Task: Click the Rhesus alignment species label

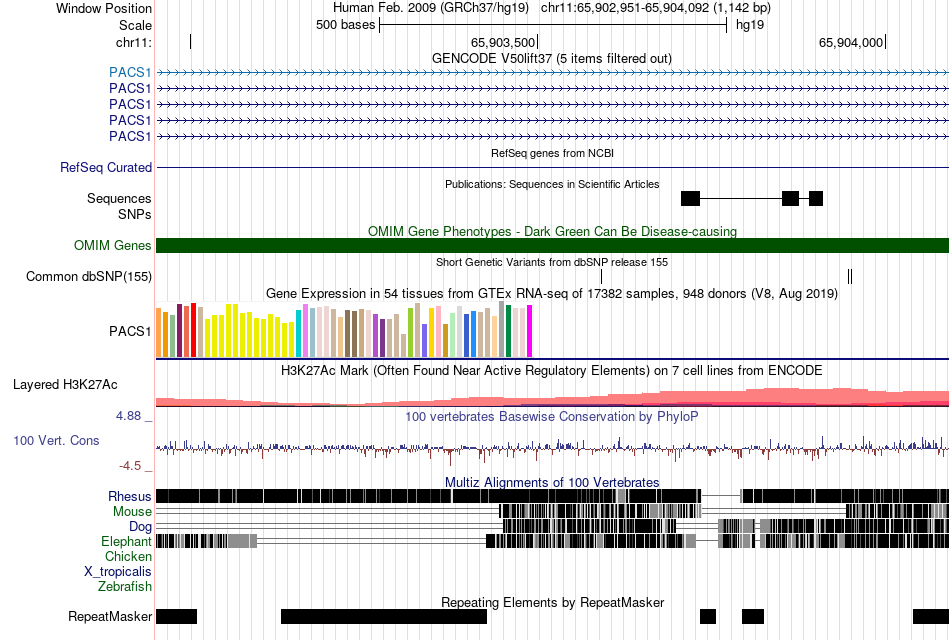Action: pos(129,496)
